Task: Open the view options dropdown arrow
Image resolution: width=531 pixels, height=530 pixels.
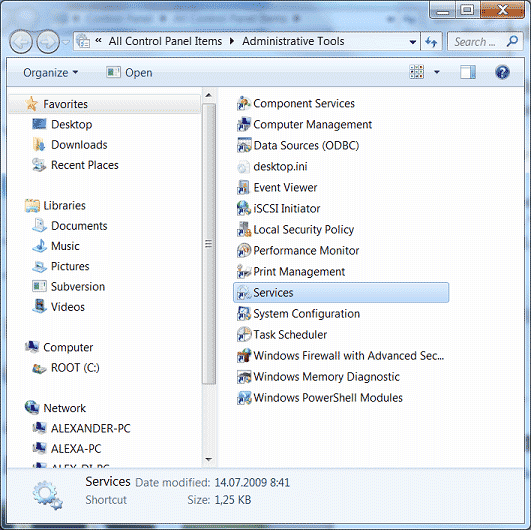Action: coord(437,72)
